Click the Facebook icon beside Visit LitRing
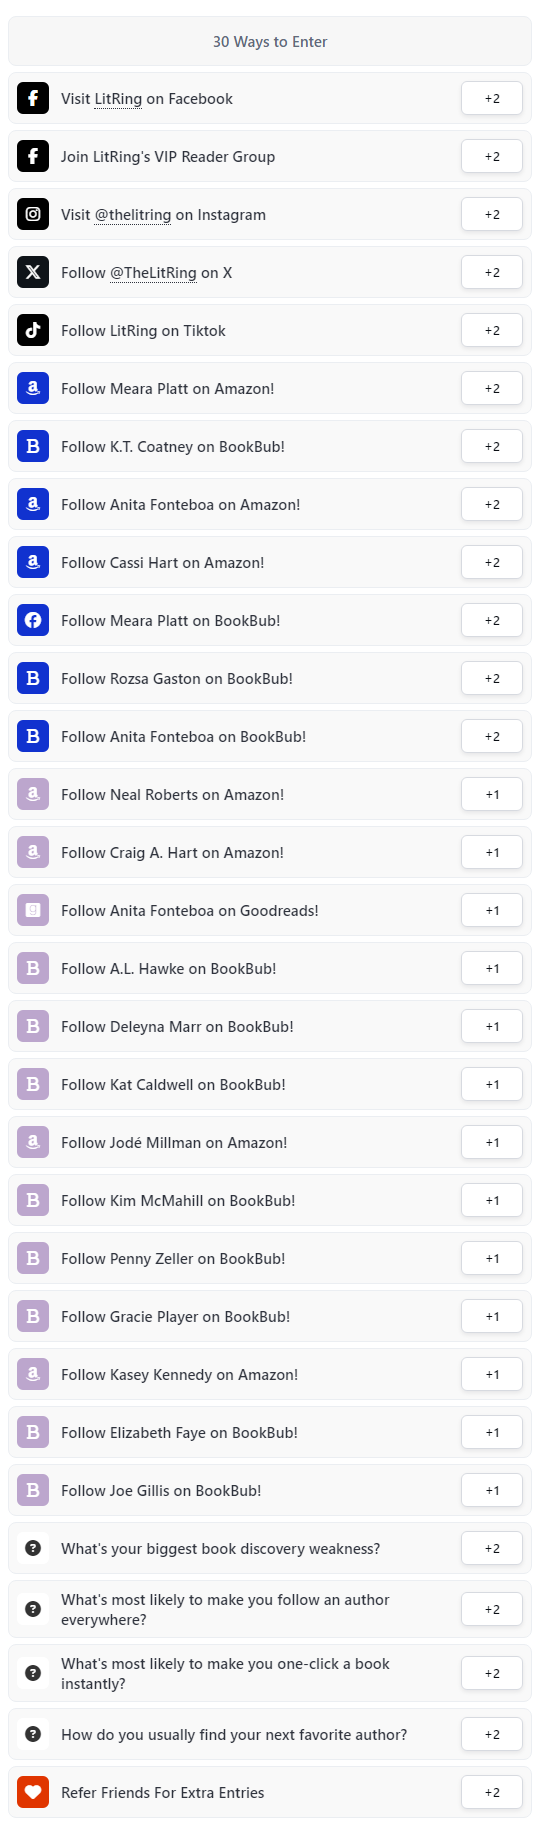Screen dimensions: 540x1824 pos(33,98)
